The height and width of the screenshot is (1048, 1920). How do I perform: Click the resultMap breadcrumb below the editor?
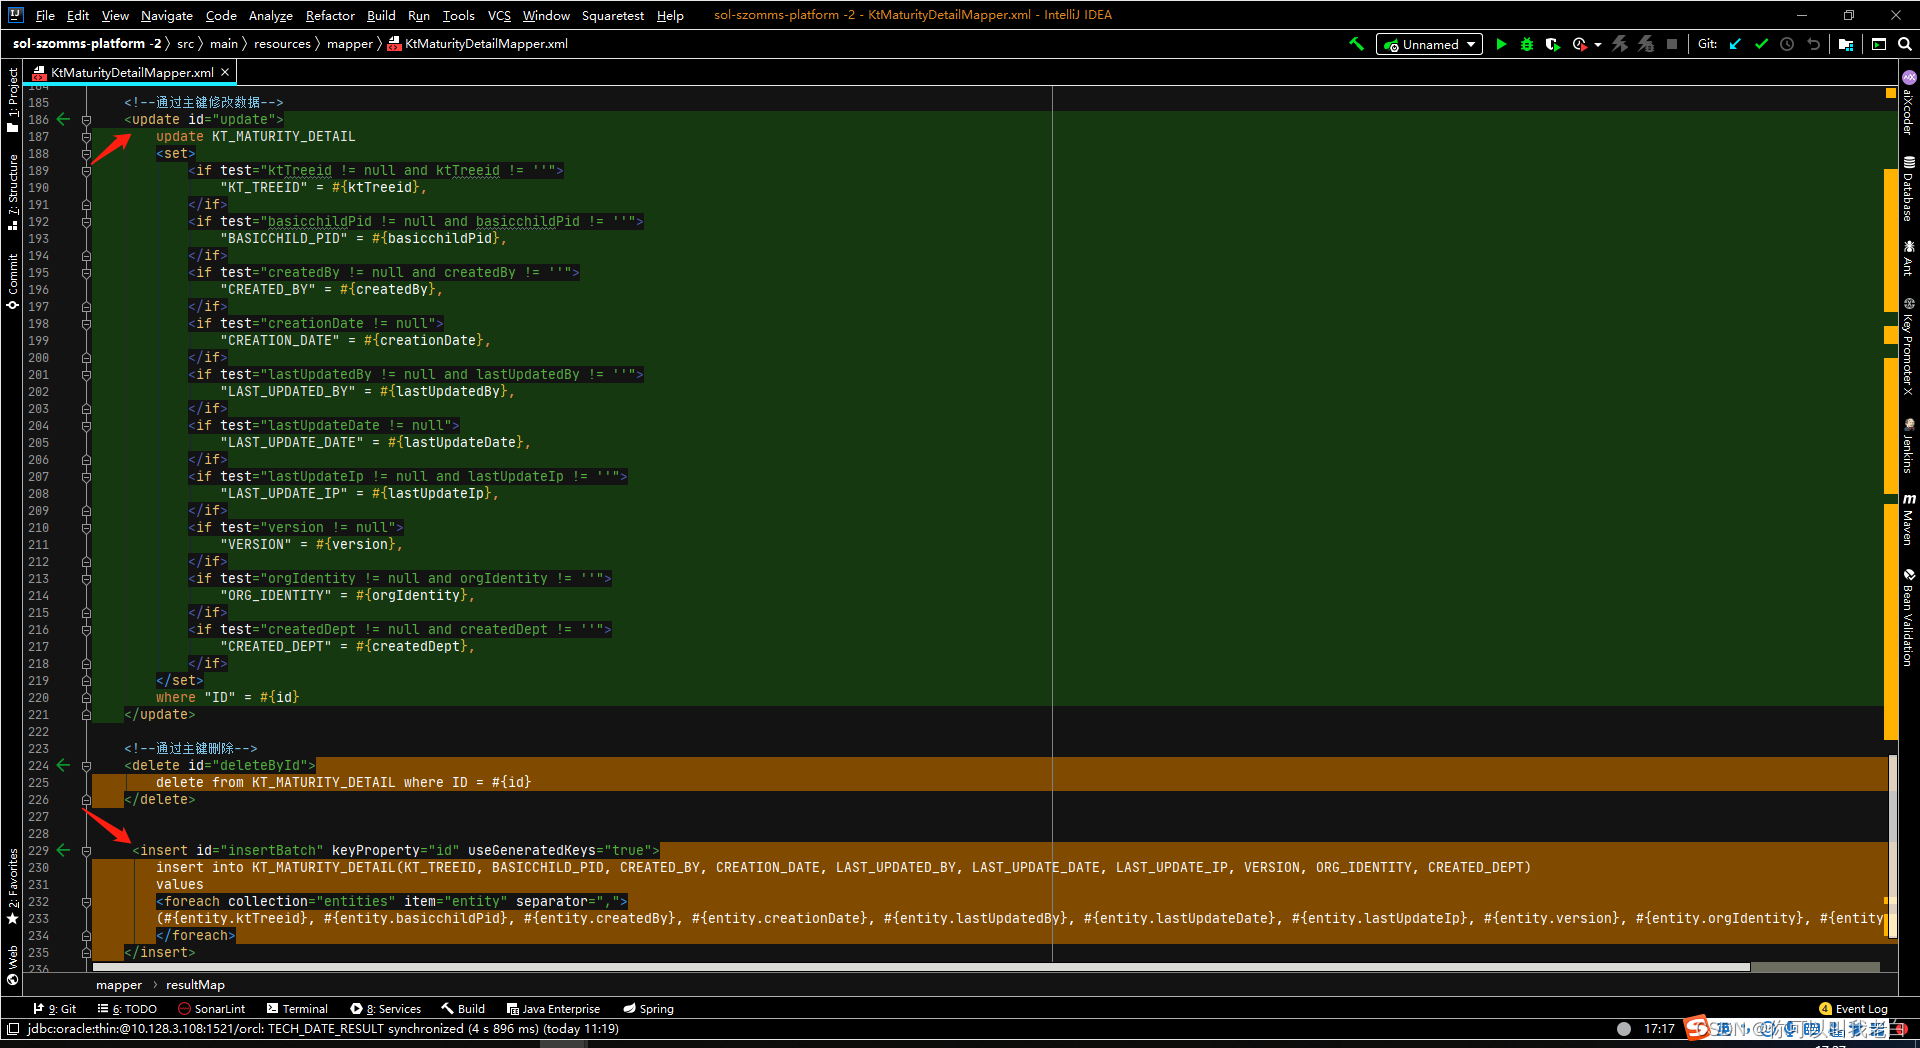[x=195, y=985]
